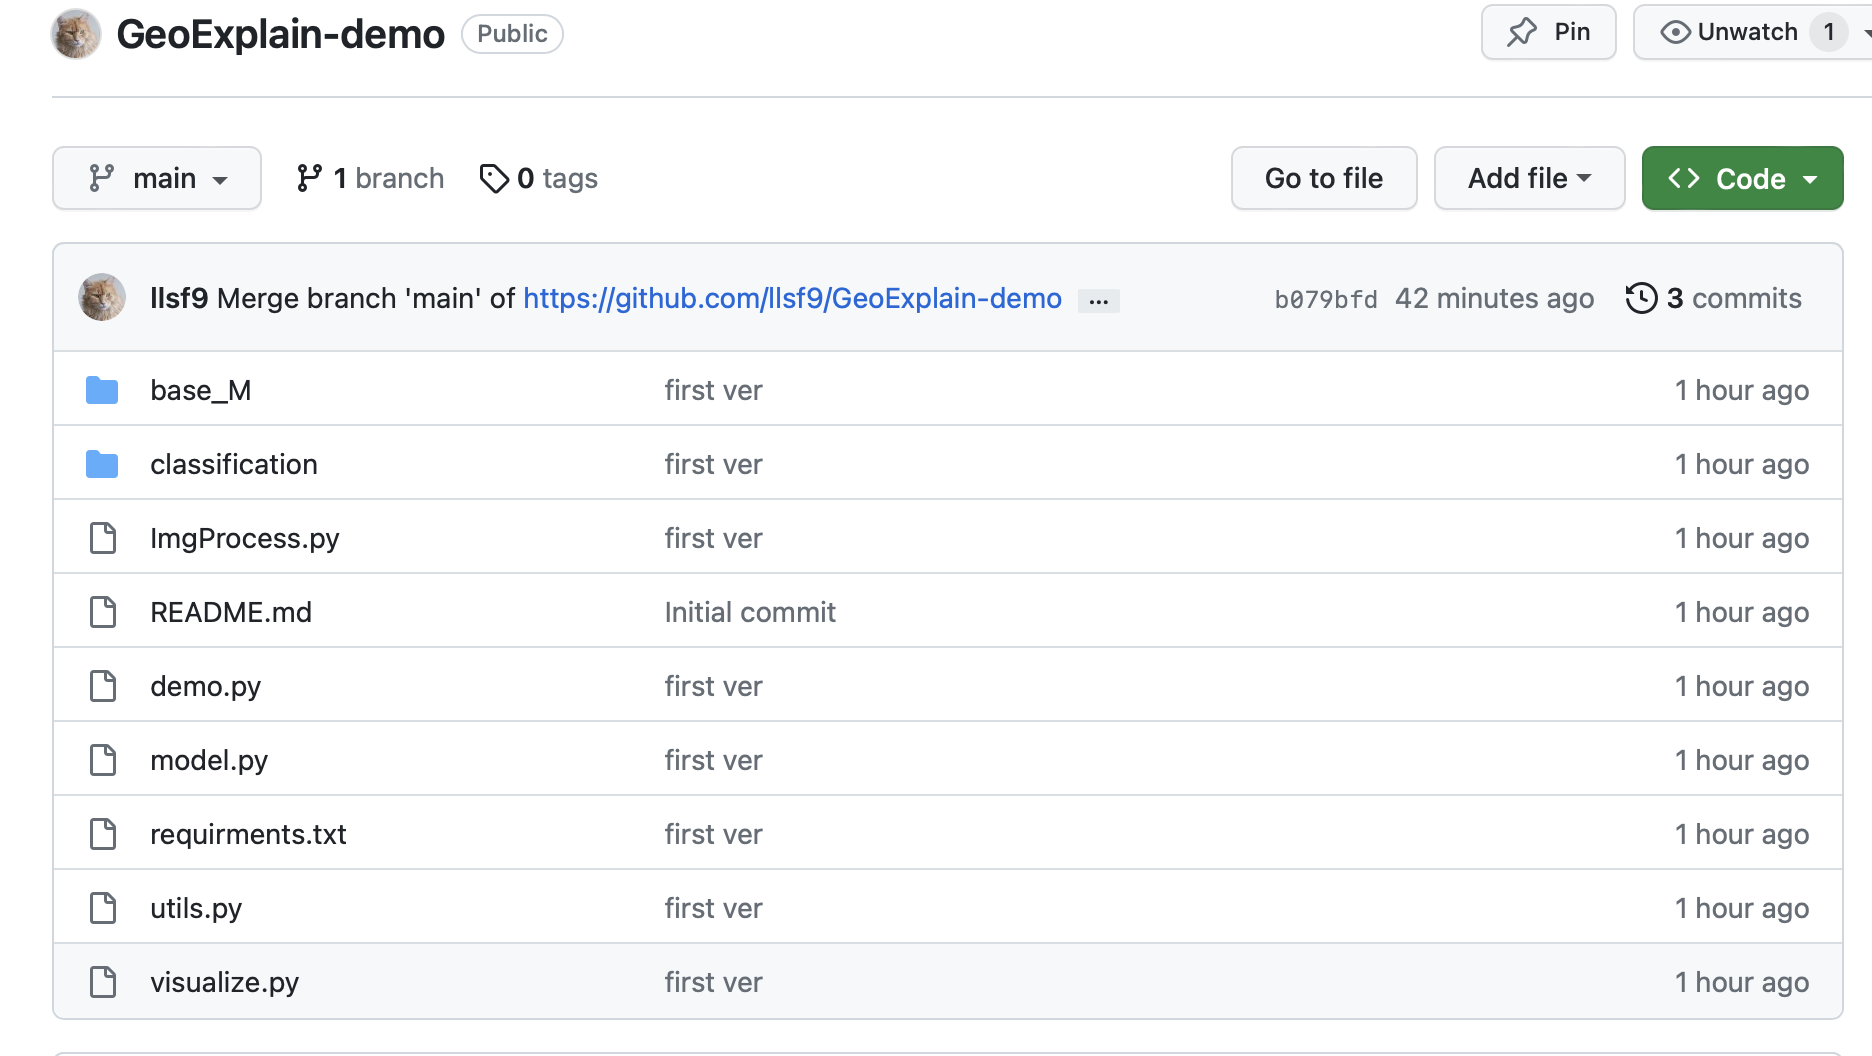
Task: Click the 42 minutes ago timestamp
Action: tap(1494, 298)
